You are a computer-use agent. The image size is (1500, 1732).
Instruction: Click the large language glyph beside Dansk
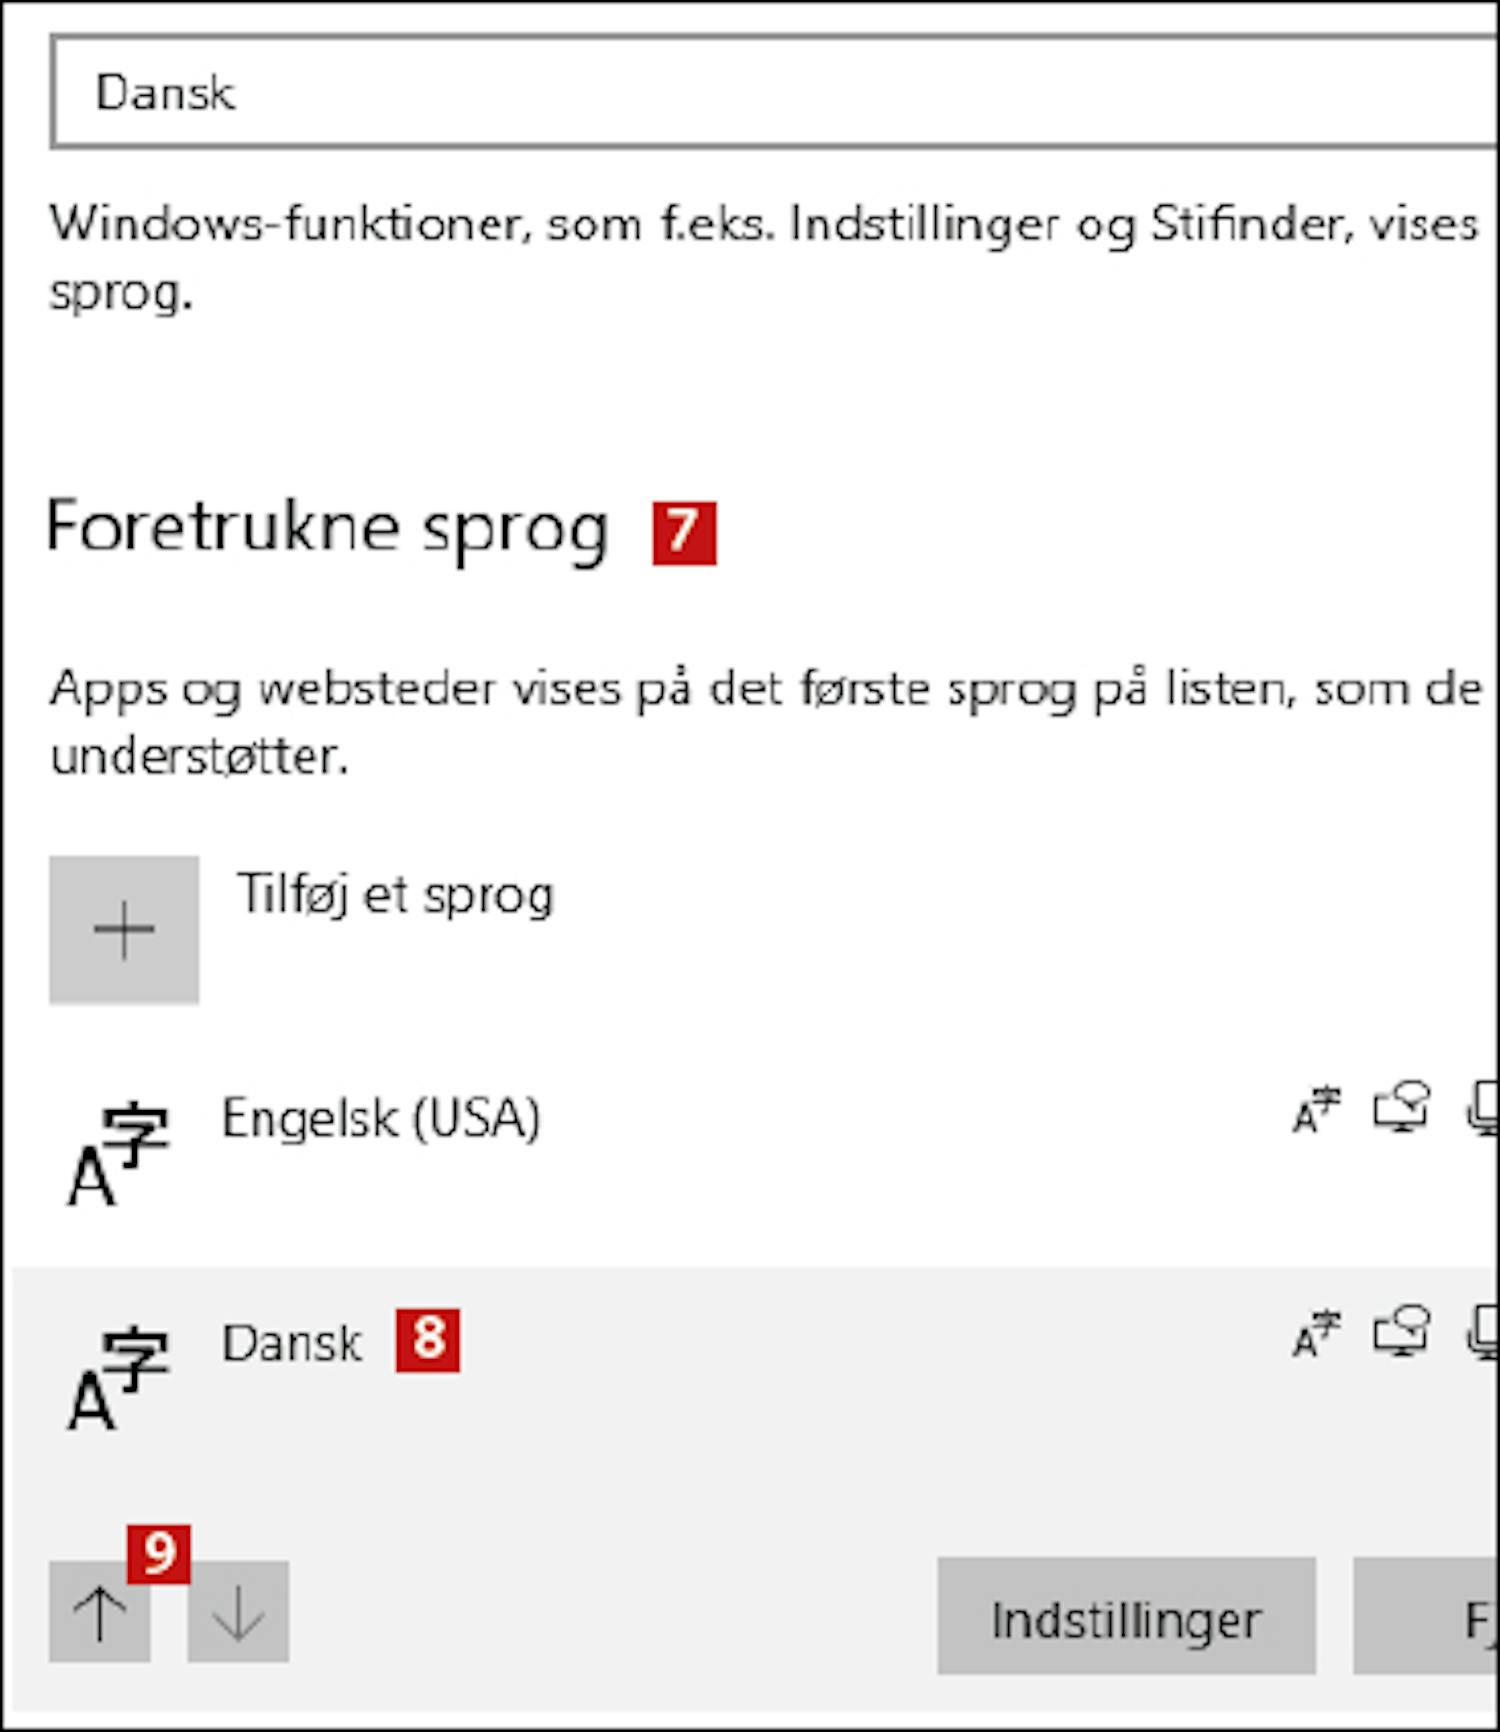click(x=118, y=1378)
